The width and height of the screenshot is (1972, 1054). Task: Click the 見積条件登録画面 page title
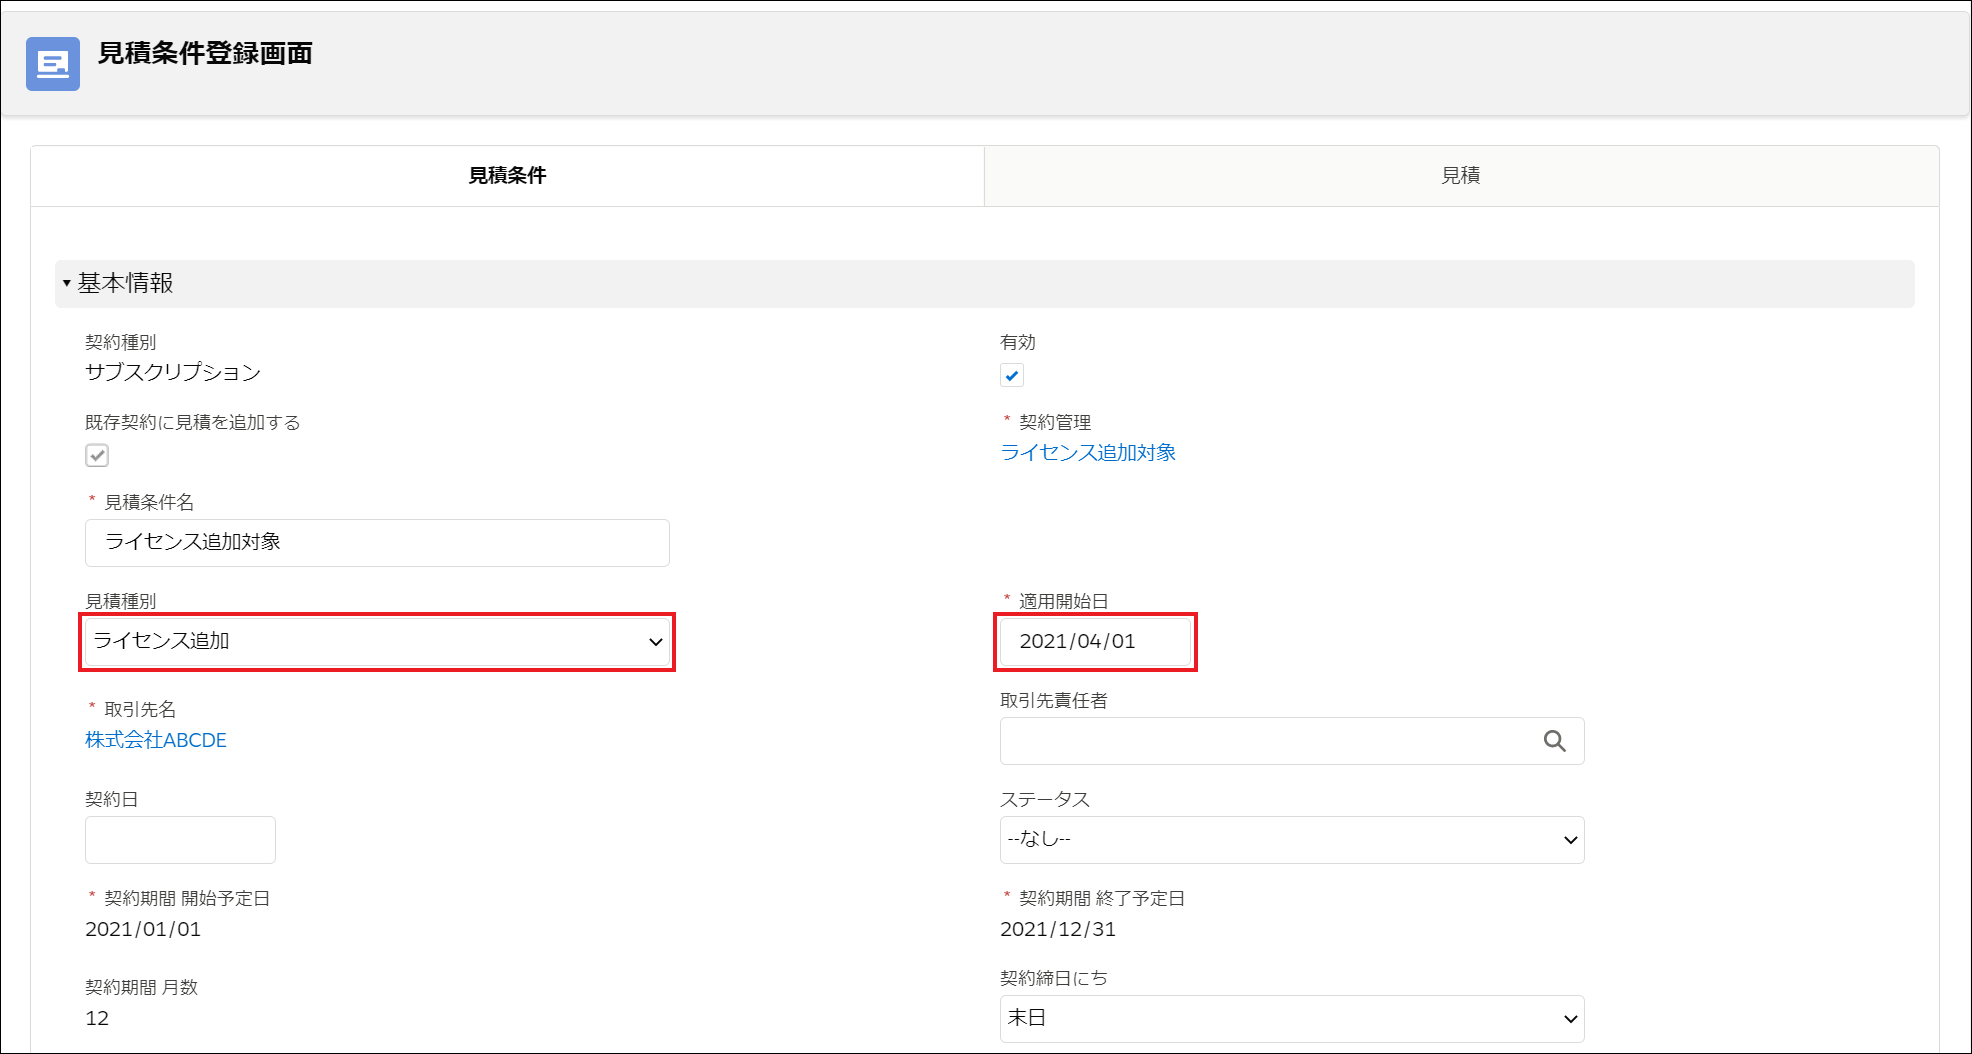click(x=205, y=53)
